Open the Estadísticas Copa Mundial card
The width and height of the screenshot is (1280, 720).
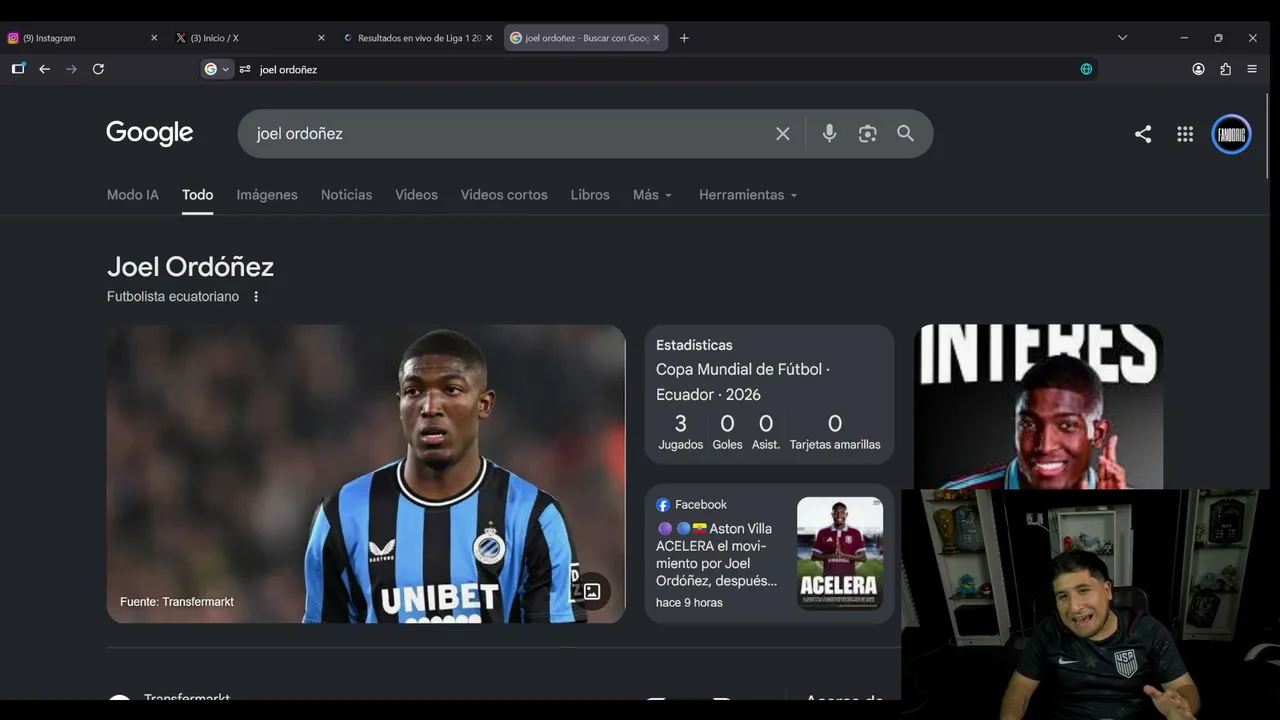[x=769, y=394]
